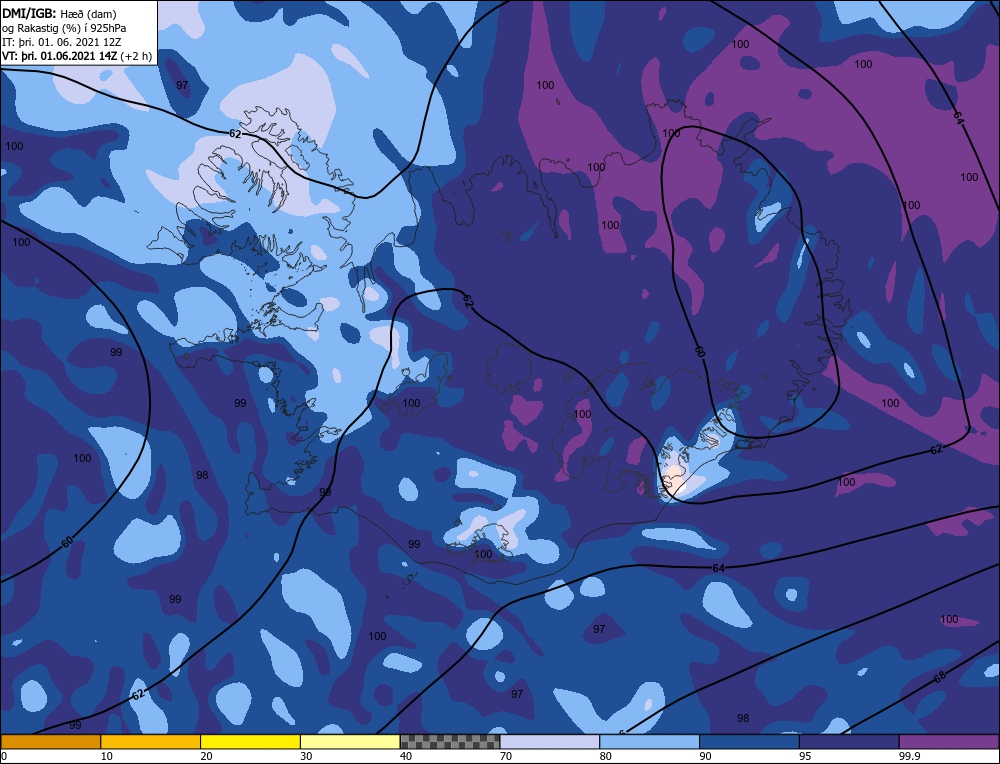Image resolution: width=1000 pixels, height=764 pixels.
Task: Select the 'VT: þri. 01.06.2021 14Z' line
Action: click(x=59, y=56)
